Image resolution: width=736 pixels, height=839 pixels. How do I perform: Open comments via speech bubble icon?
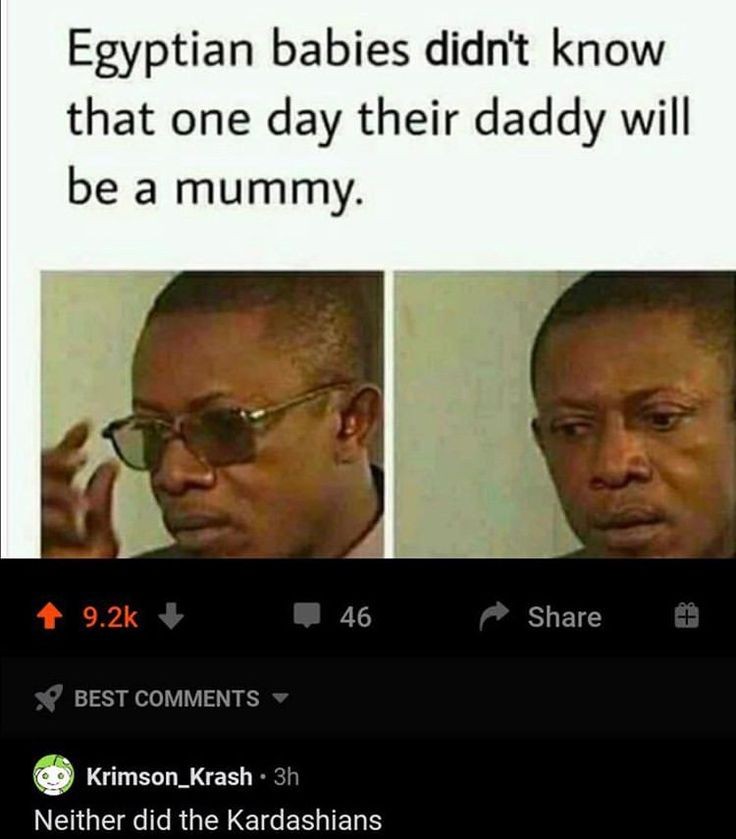307,615
